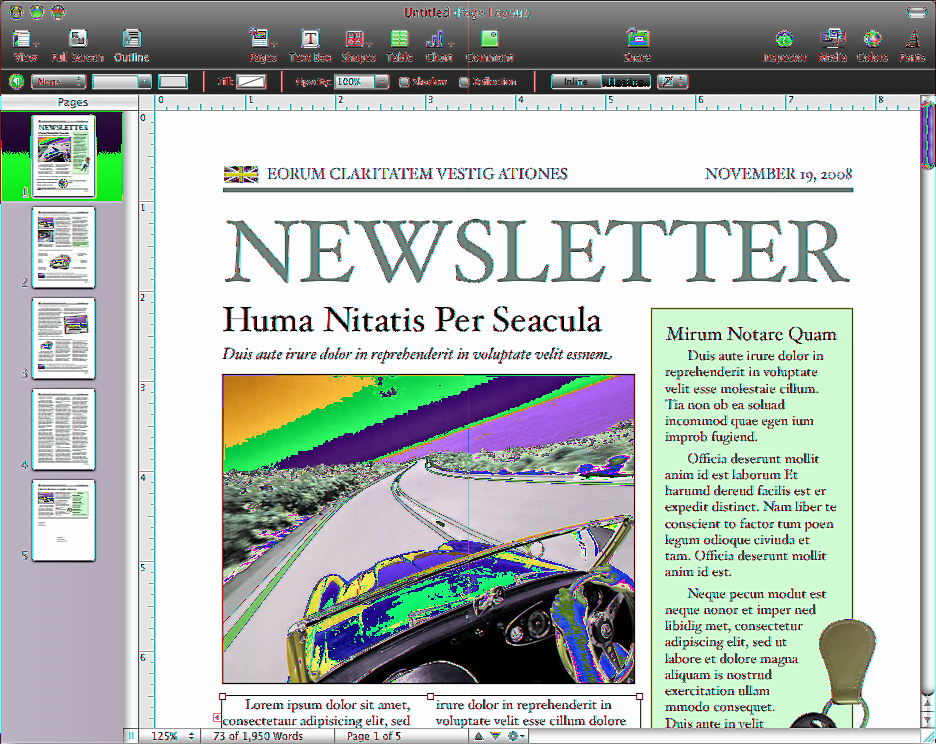936x745 pixels.
Task: Click the vertical scrollbar thumb
Action: pos(928,136)
